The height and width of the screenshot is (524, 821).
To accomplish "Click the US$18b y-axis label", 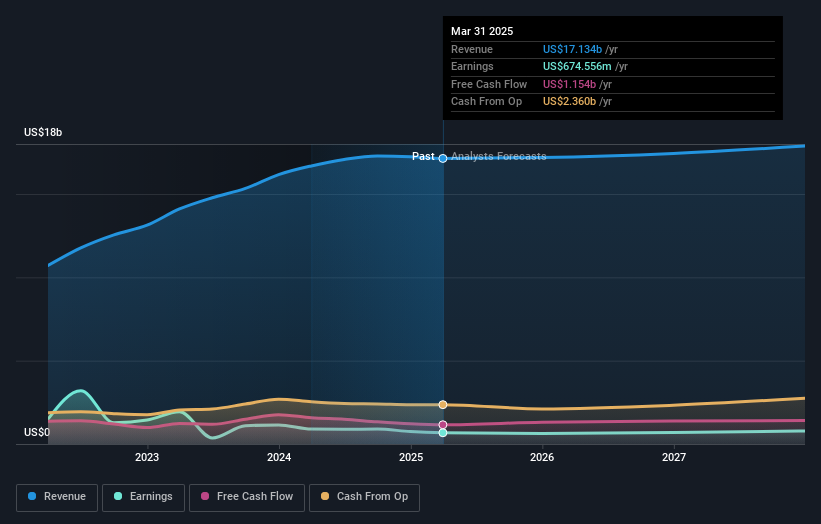I will tap(43, 132).
